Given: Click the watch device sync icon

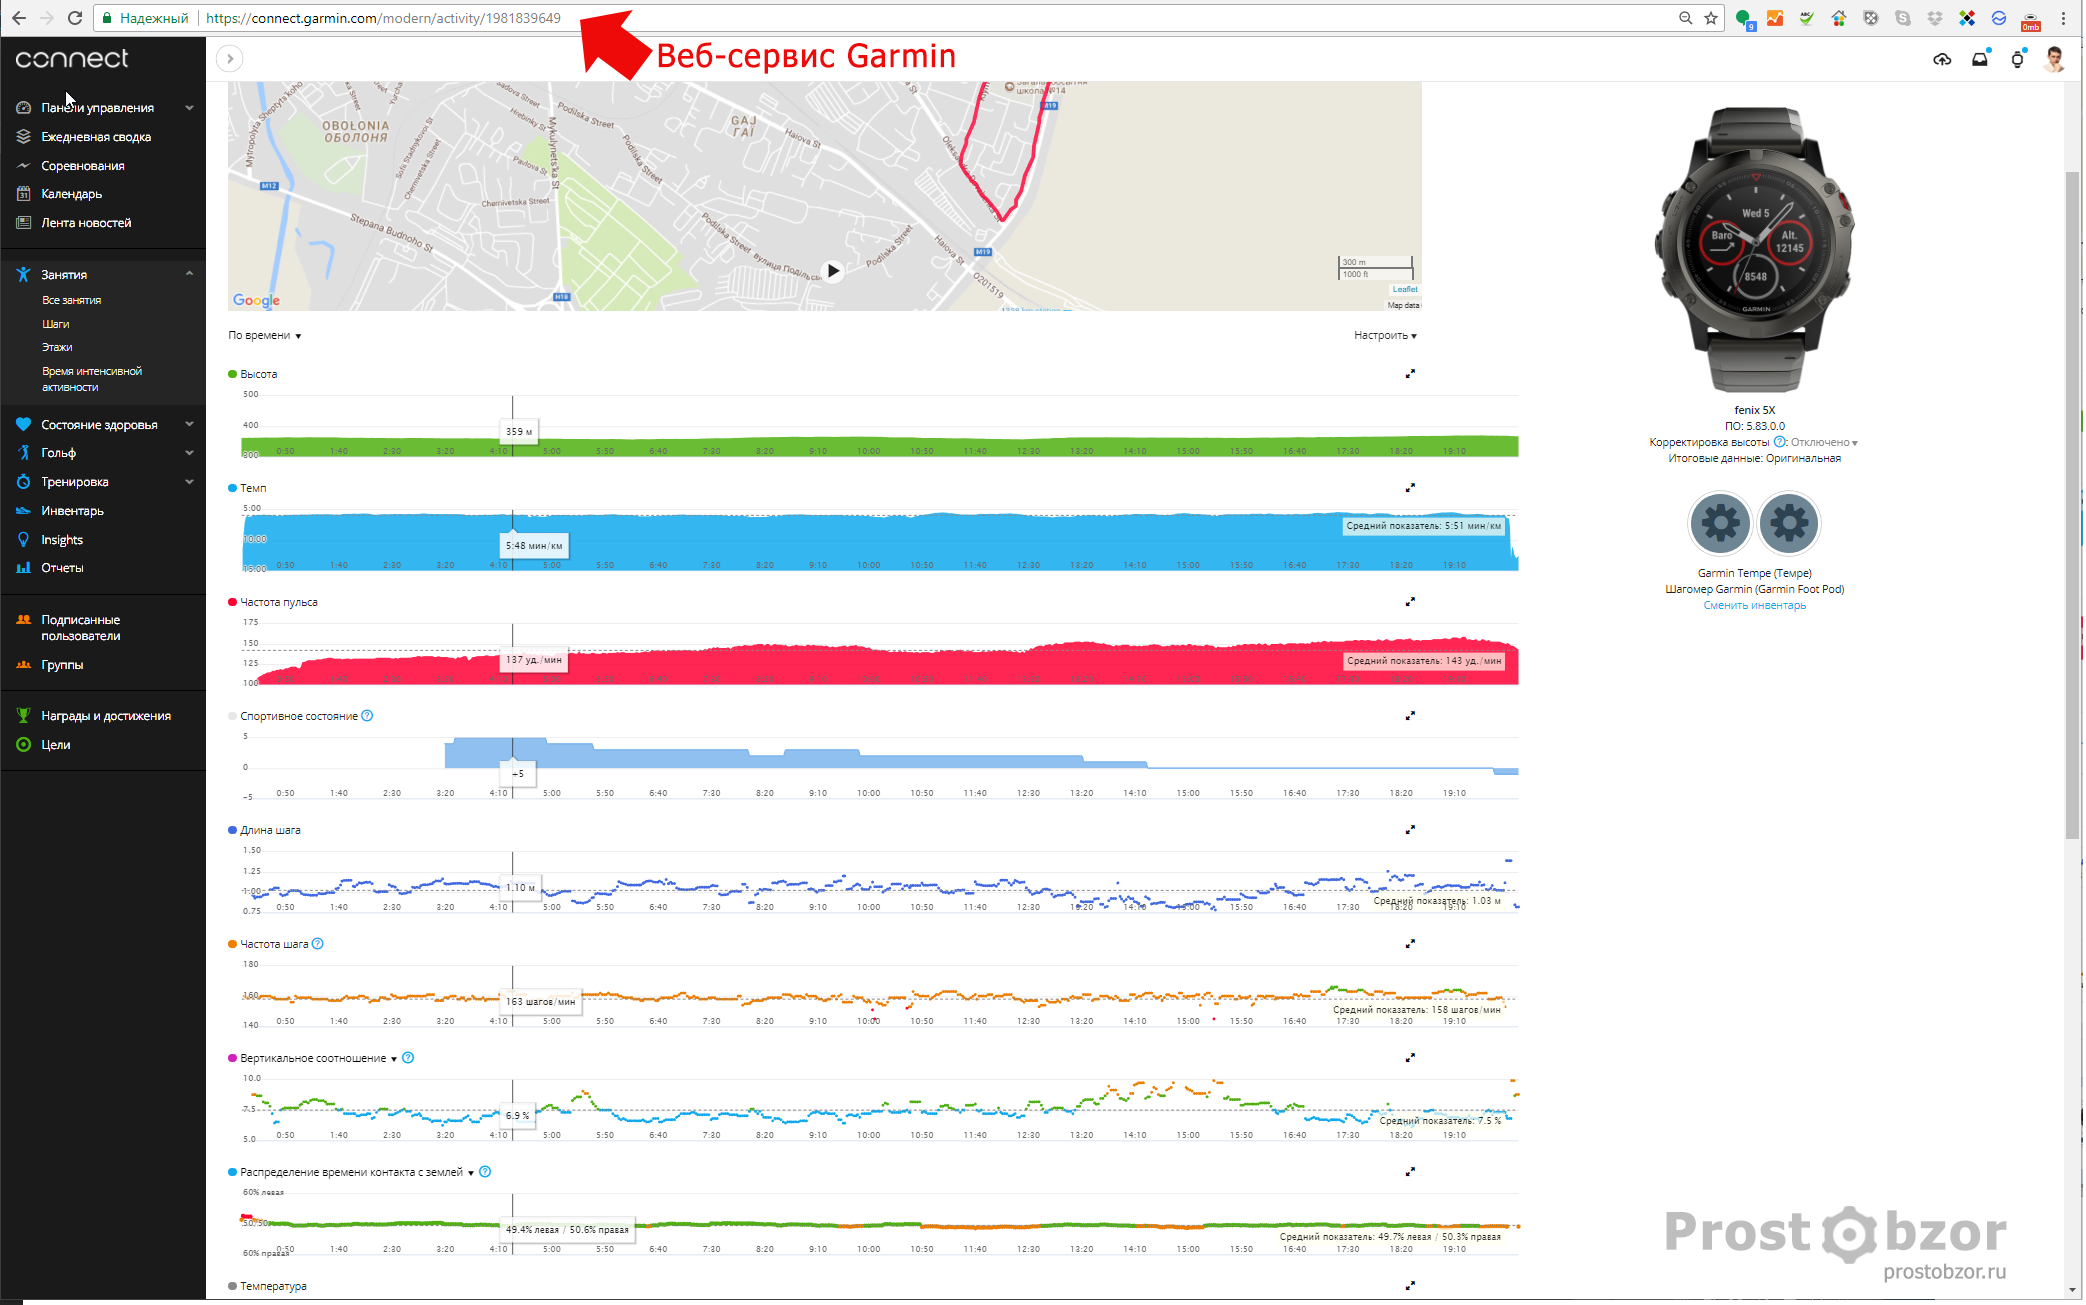Looking at the screenshot, I should point(2017,60).
